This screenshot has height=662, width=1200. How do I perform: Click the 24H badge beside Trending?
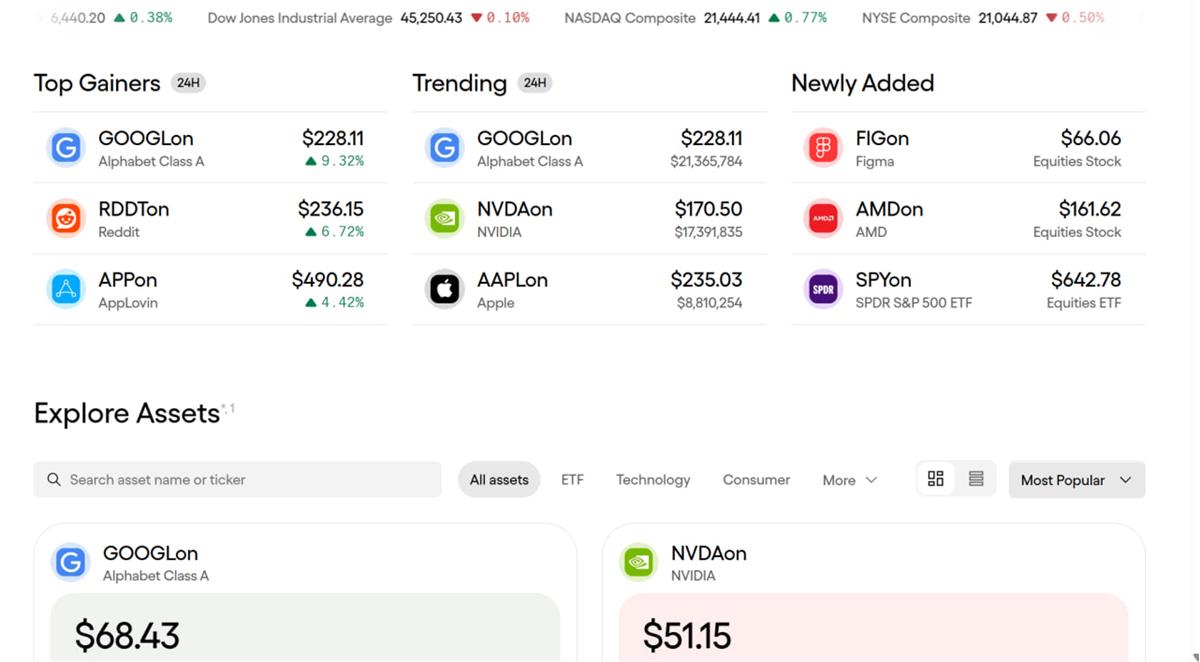[x=535, y=83]
